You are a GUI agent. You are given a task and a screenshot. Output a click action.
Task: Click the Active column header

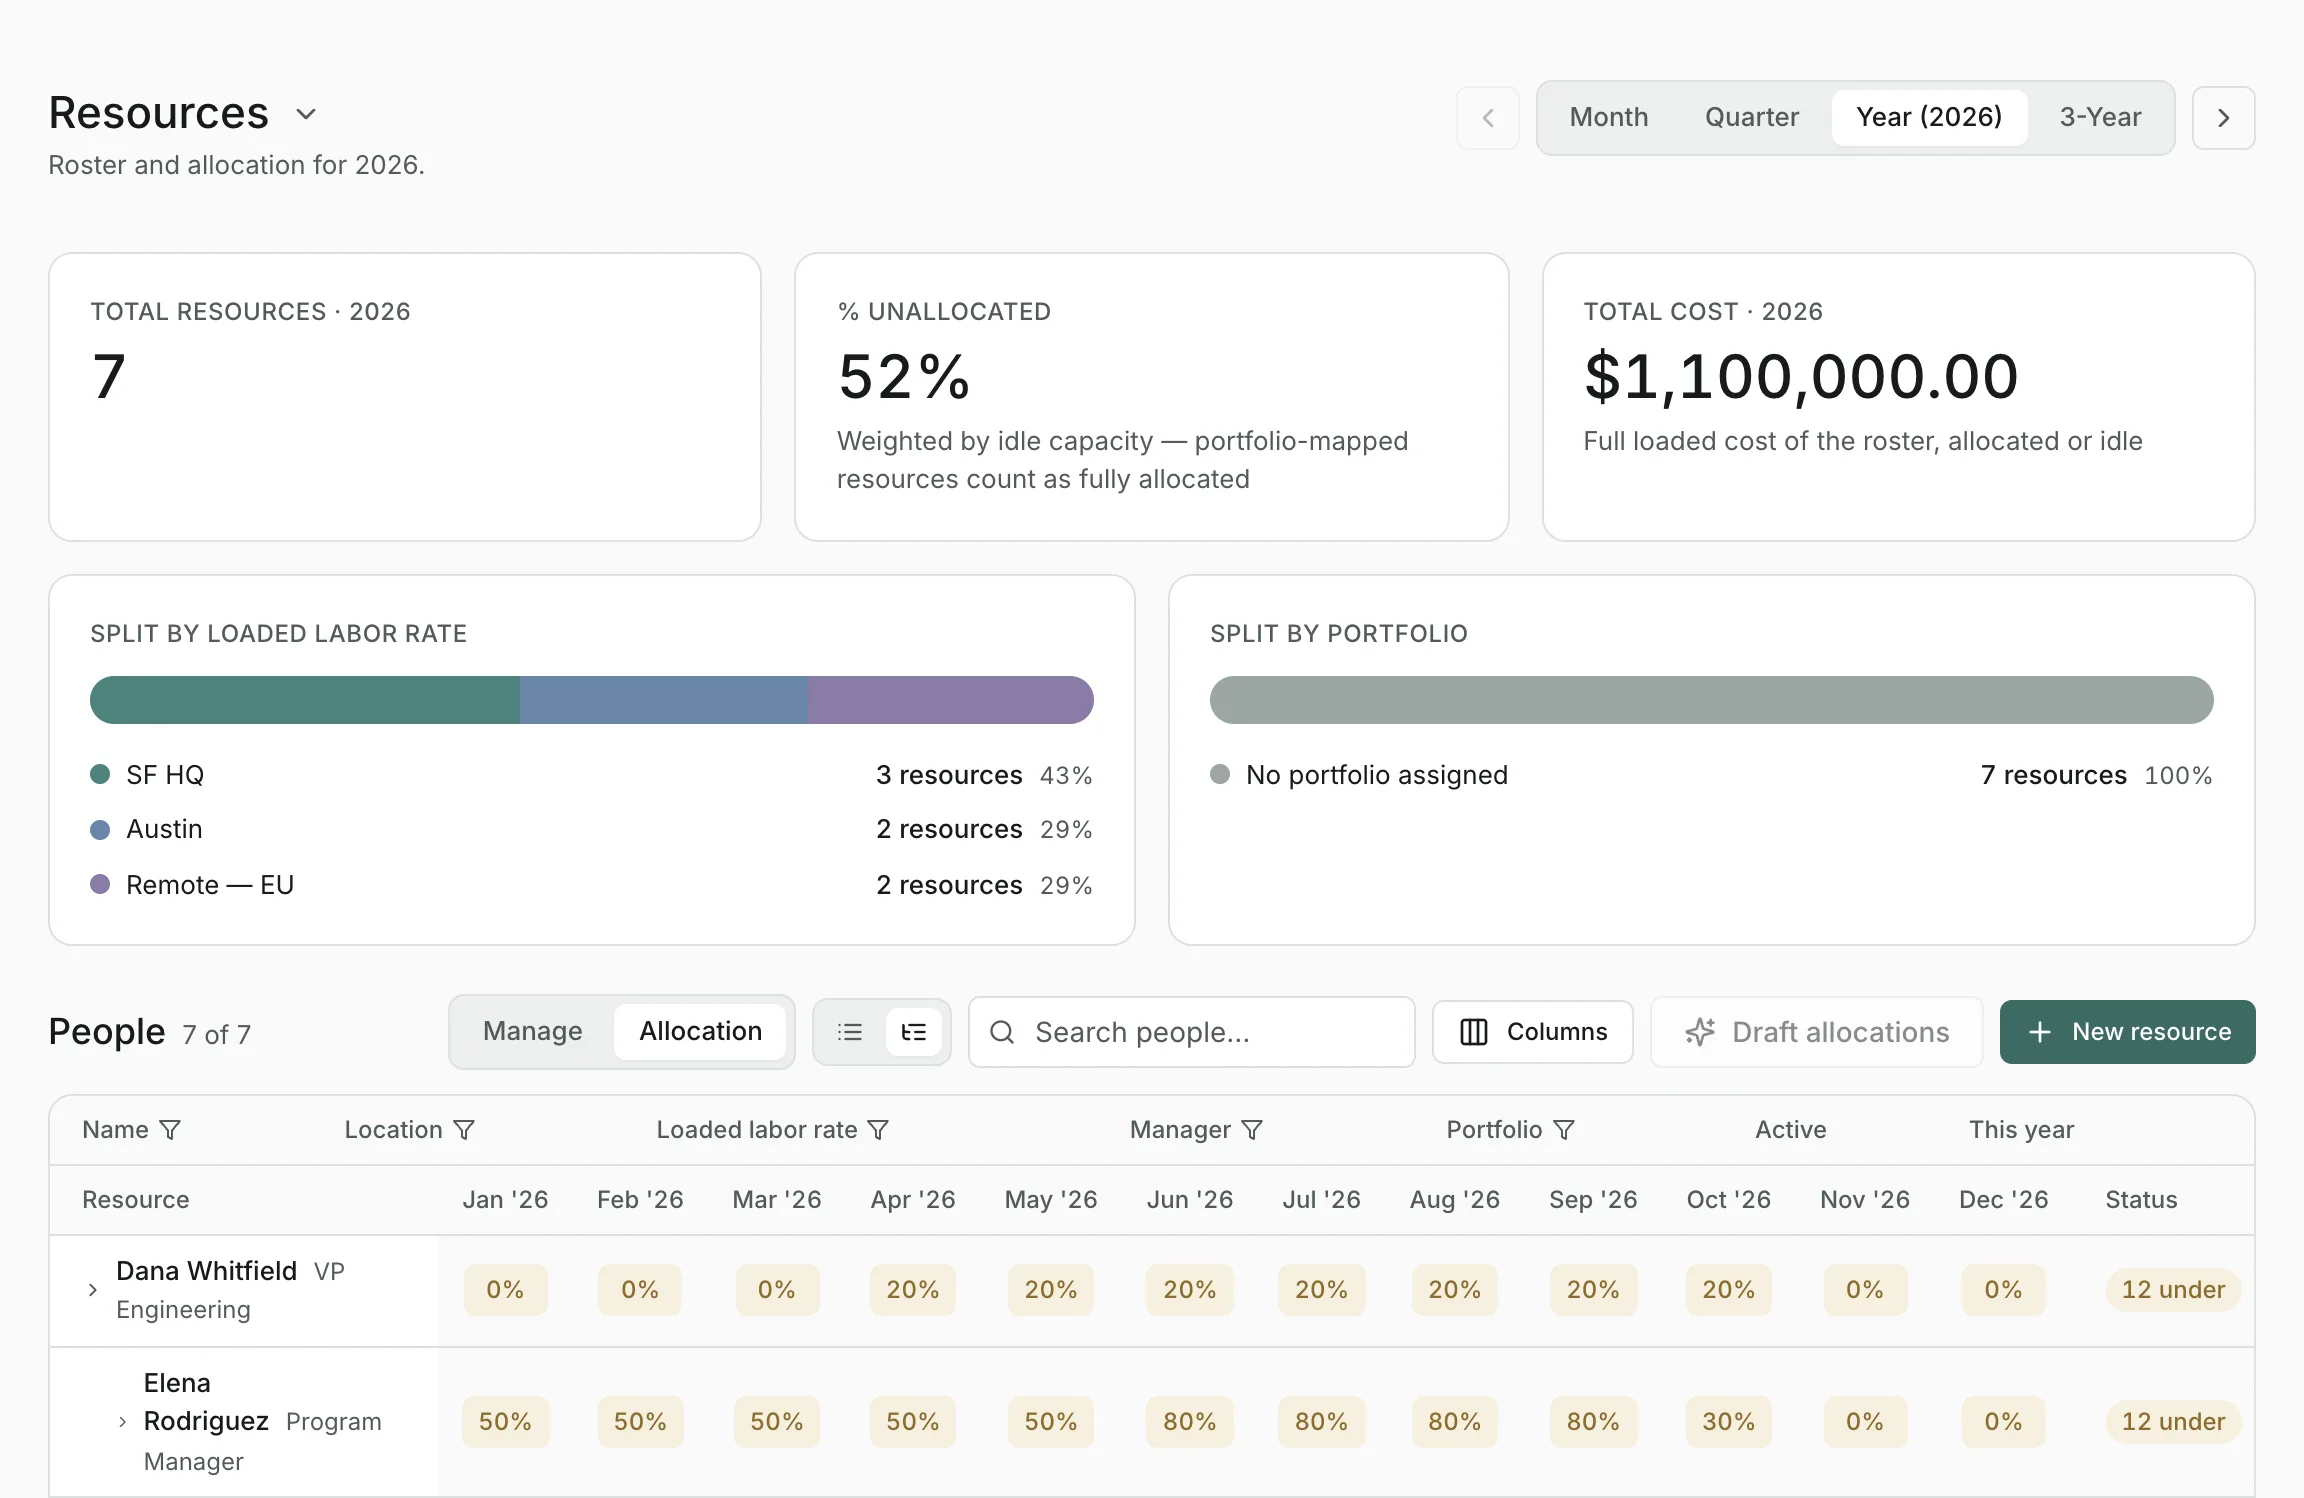[1790, 1130]
